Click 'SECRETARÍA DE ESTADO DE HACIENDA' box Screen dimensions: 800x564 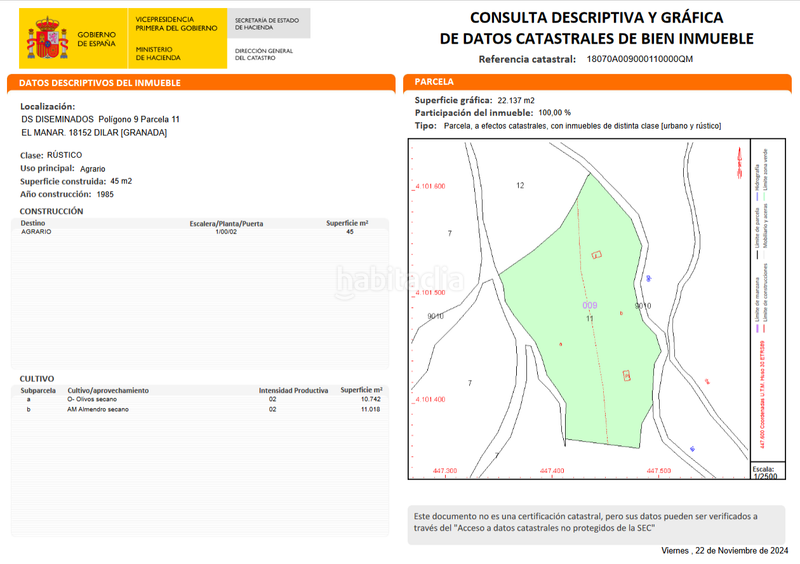click(x=267, y=24)
